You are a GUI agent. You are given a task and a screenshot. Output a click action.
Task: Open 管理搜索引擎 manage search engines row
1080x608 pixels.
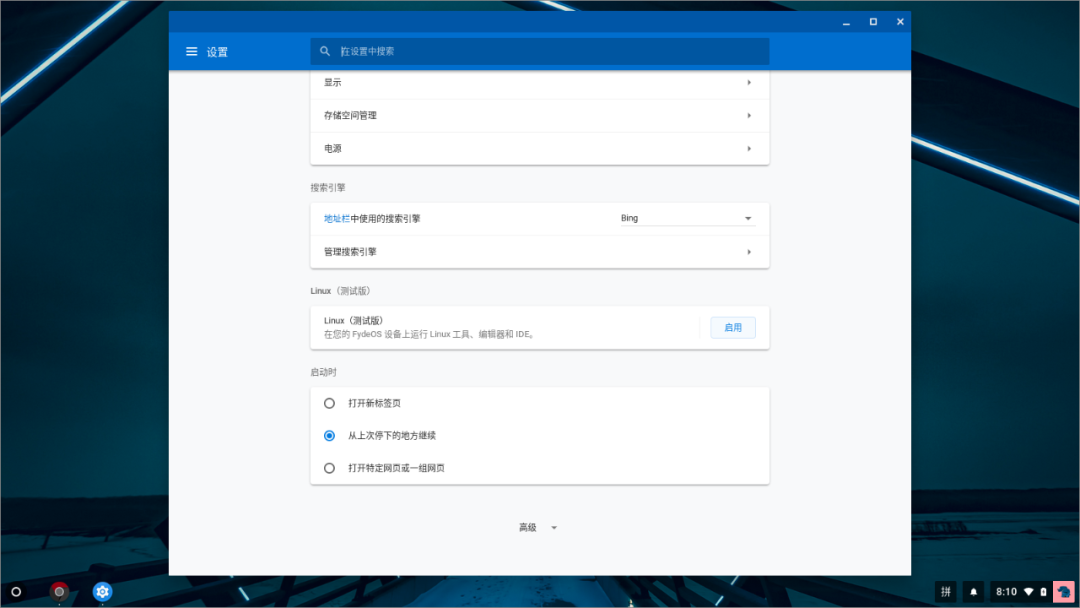pos(539,252)
